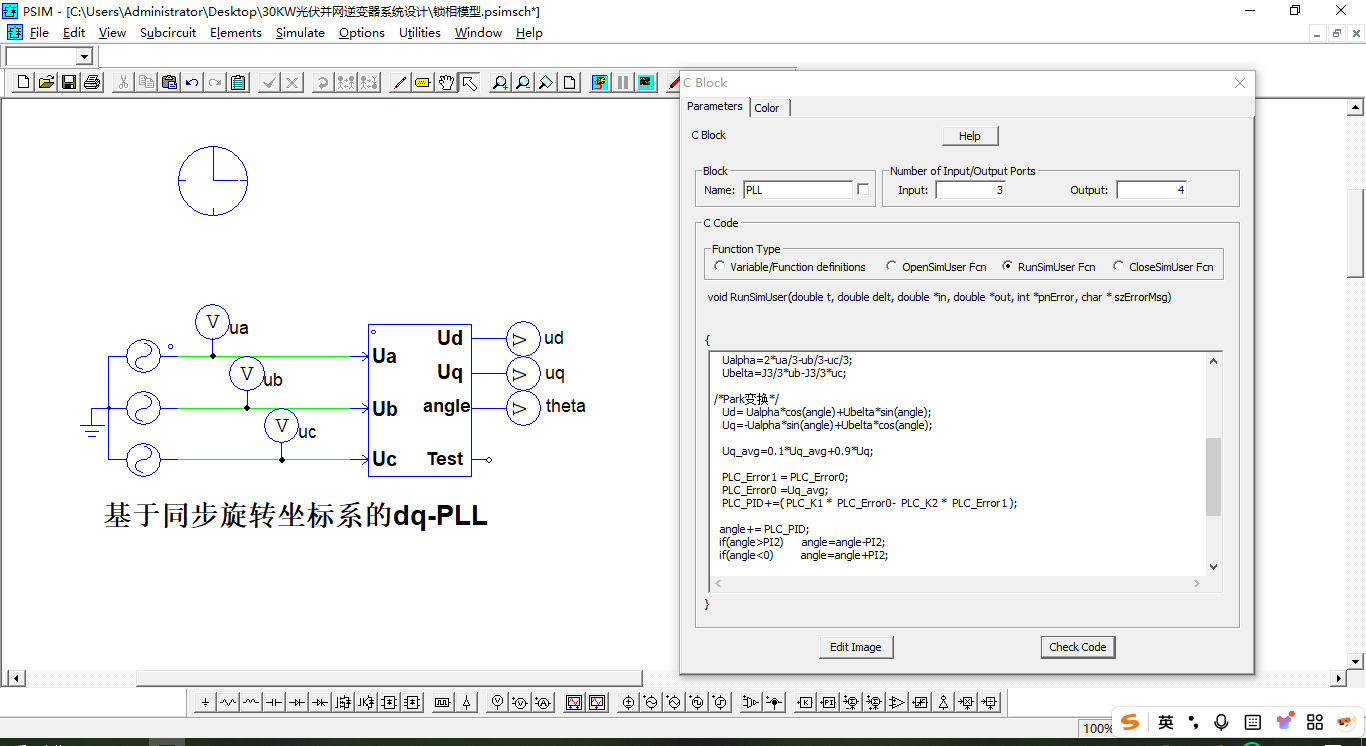The height and width of the screenshot is (746, 1366).
Task: Click the Save file icon in toolbar
Action: click(x=69, y=83)
